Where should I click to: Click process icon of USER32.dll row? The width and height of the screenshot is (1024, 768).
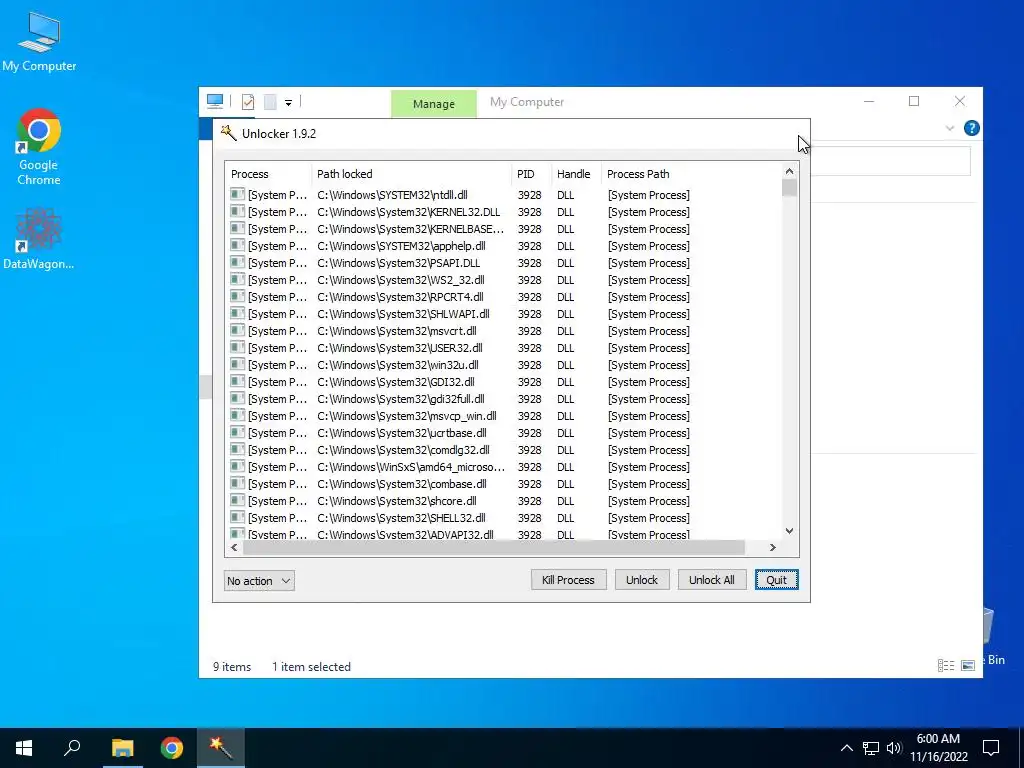(237, 347)
